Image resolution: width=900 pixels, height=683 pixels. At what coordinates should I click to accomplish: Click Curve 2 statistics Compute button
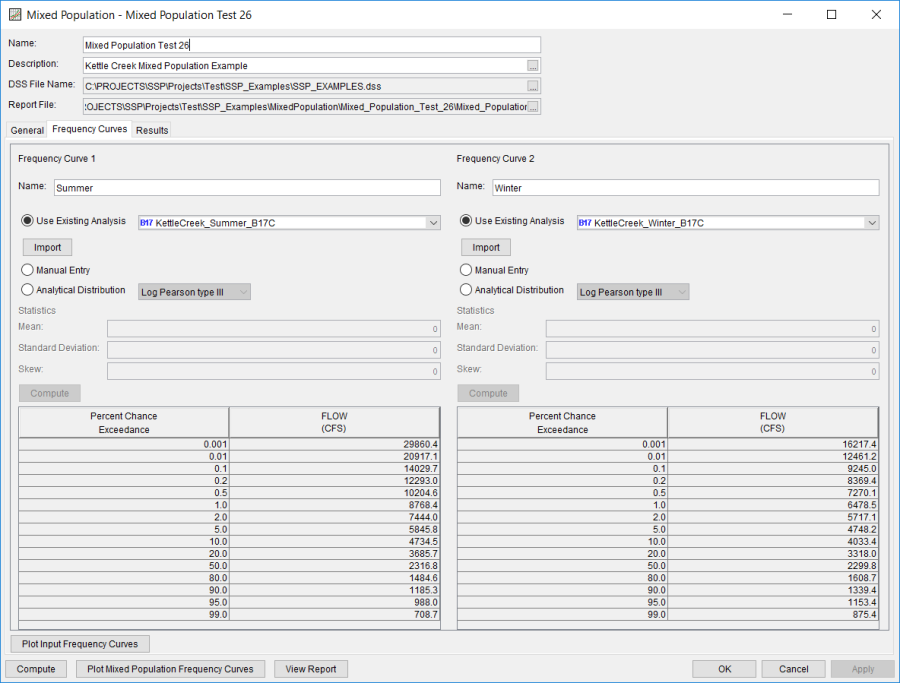pos(488,393)
